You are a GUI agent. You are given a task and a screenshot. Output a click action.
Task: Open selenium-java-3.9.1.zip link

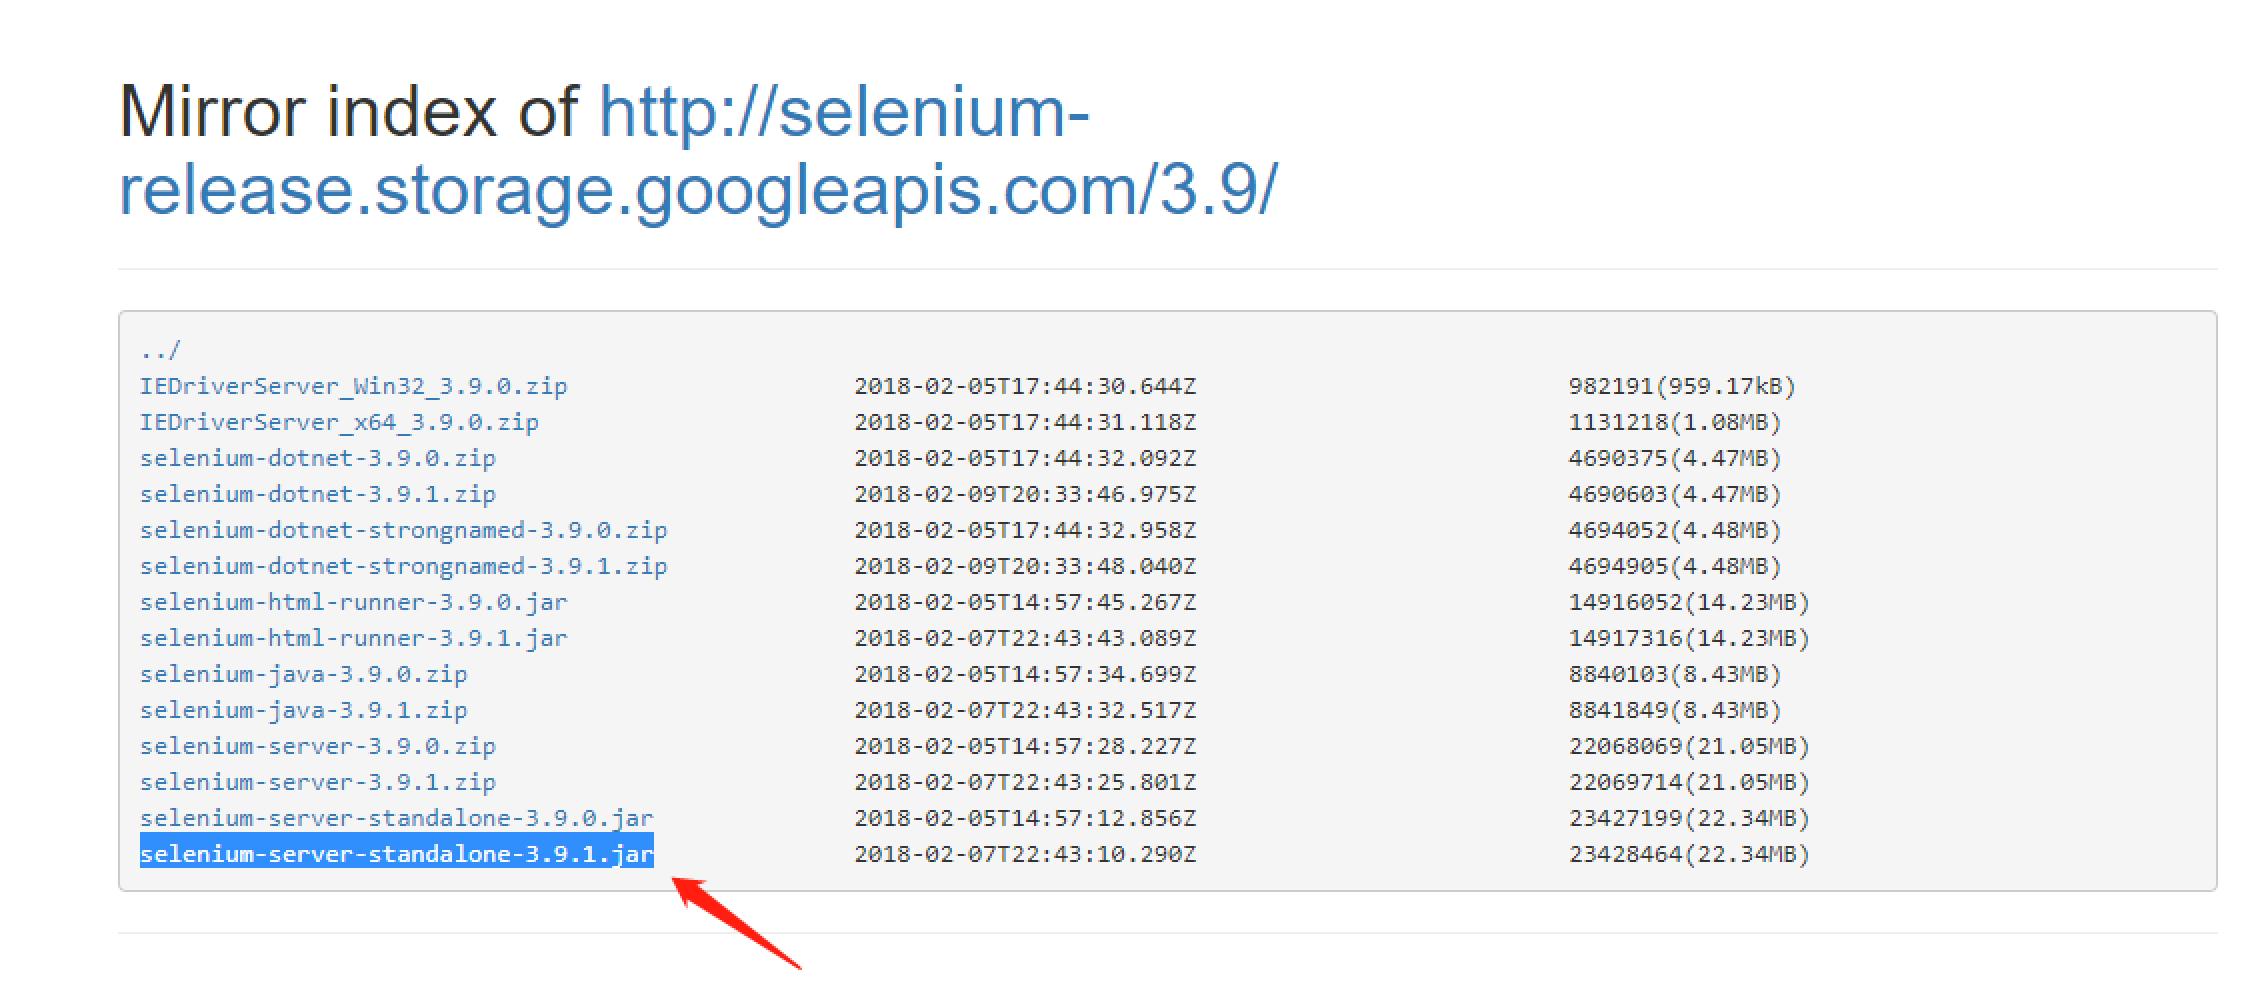[303, 710]
